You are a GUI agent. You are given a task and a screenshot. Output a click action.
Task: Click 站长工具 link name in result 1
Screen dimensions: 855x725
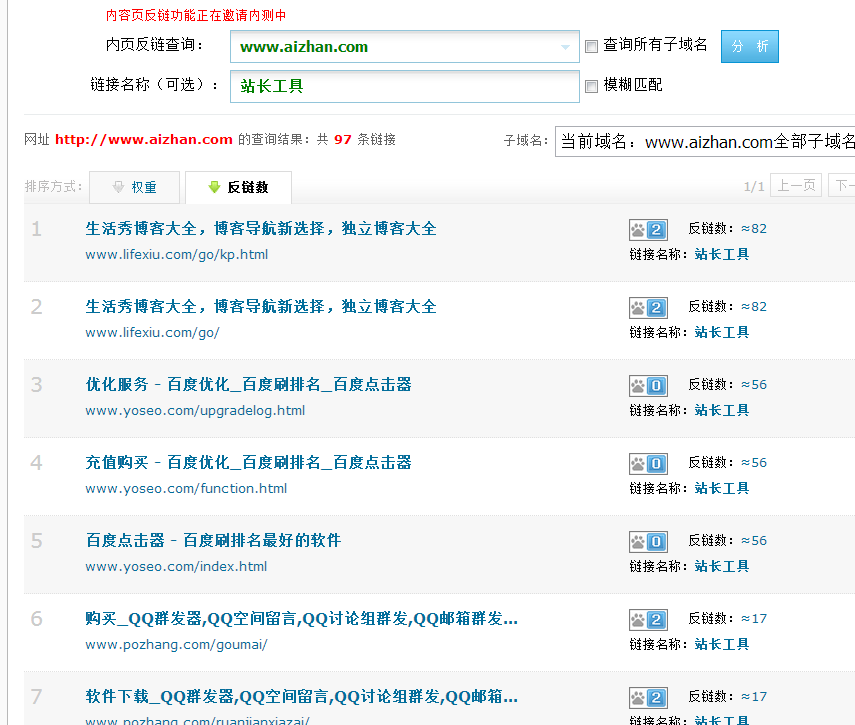point(721,255)
